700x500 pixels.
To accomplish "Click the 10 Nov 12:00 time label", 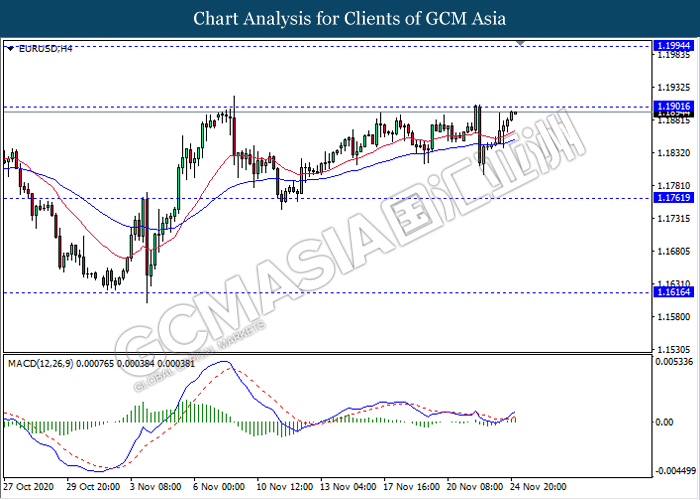I will pyautogui.click(x=284, y=487).
